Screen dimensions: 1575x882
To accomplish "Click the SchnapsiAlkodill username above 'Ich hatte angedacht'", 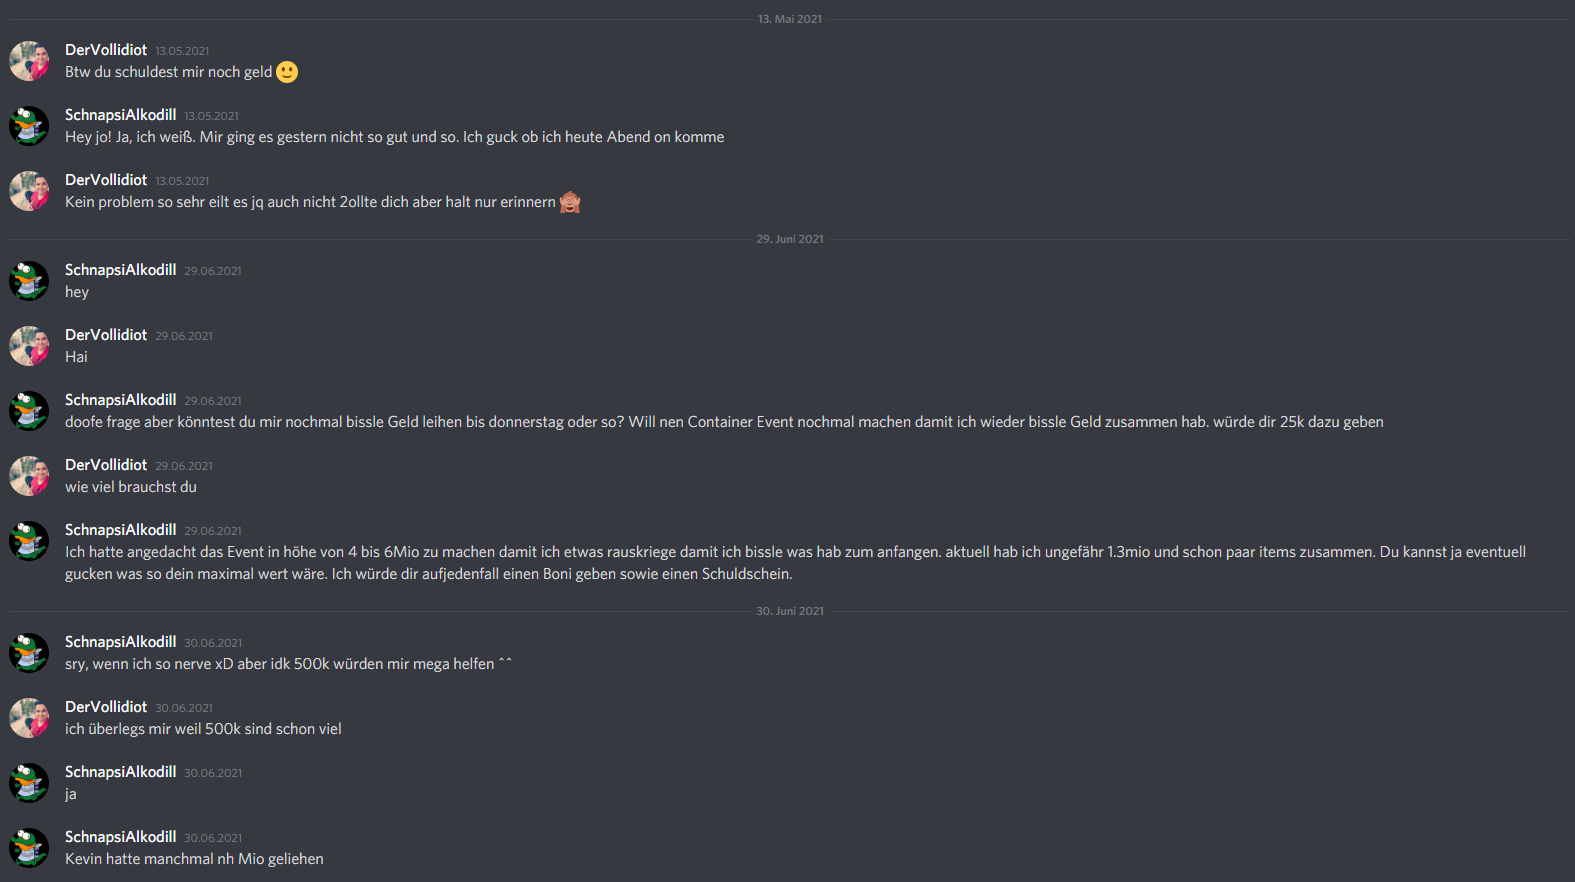I will click(x=120, y=530).
